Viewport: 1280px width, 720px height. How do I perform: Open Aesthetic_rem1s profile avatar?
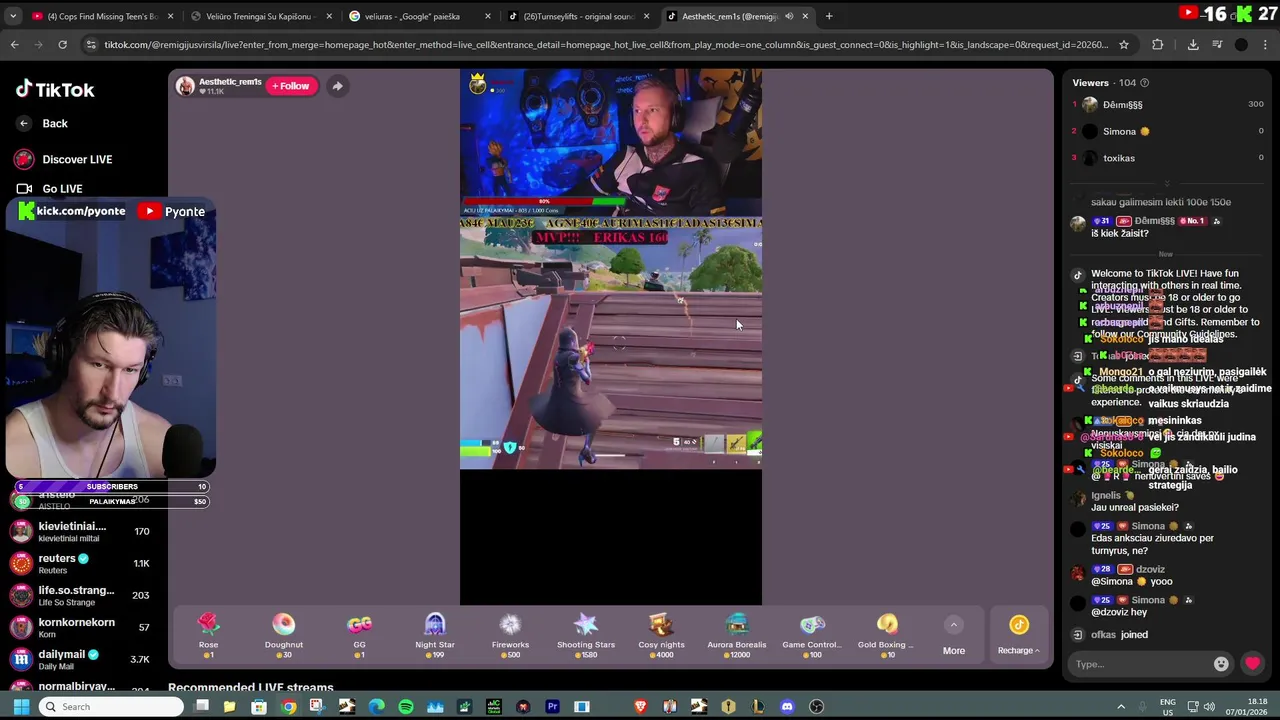tap(185, 86)
